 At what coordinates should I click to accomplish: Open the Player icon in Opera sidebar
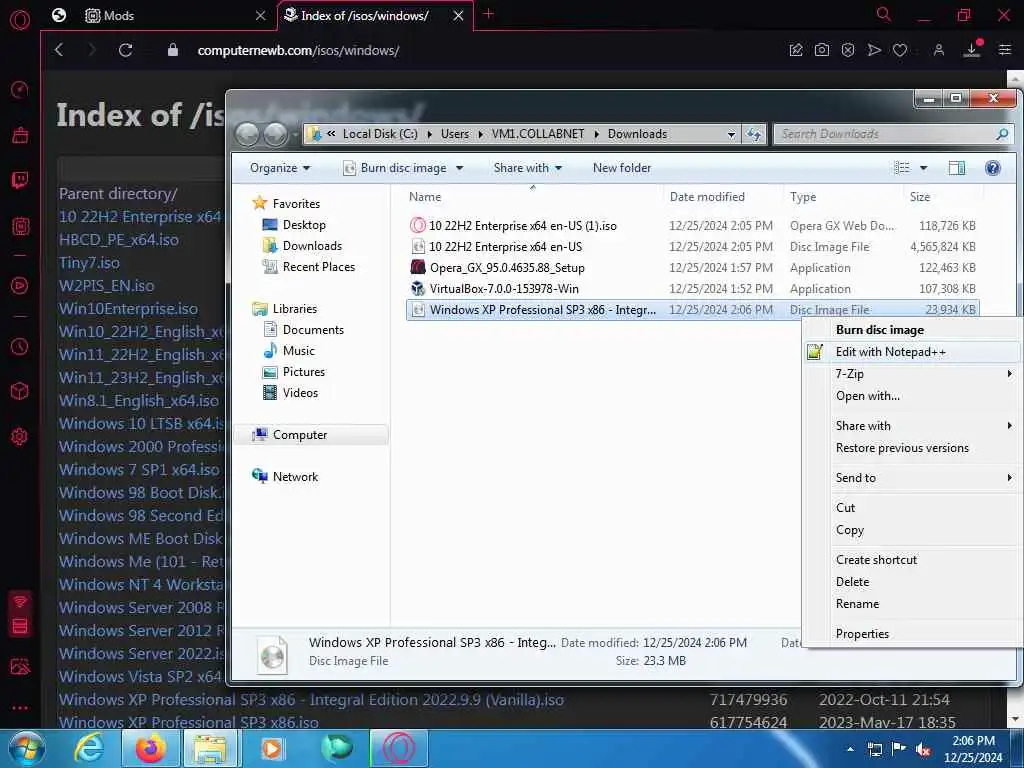point(20,285)
